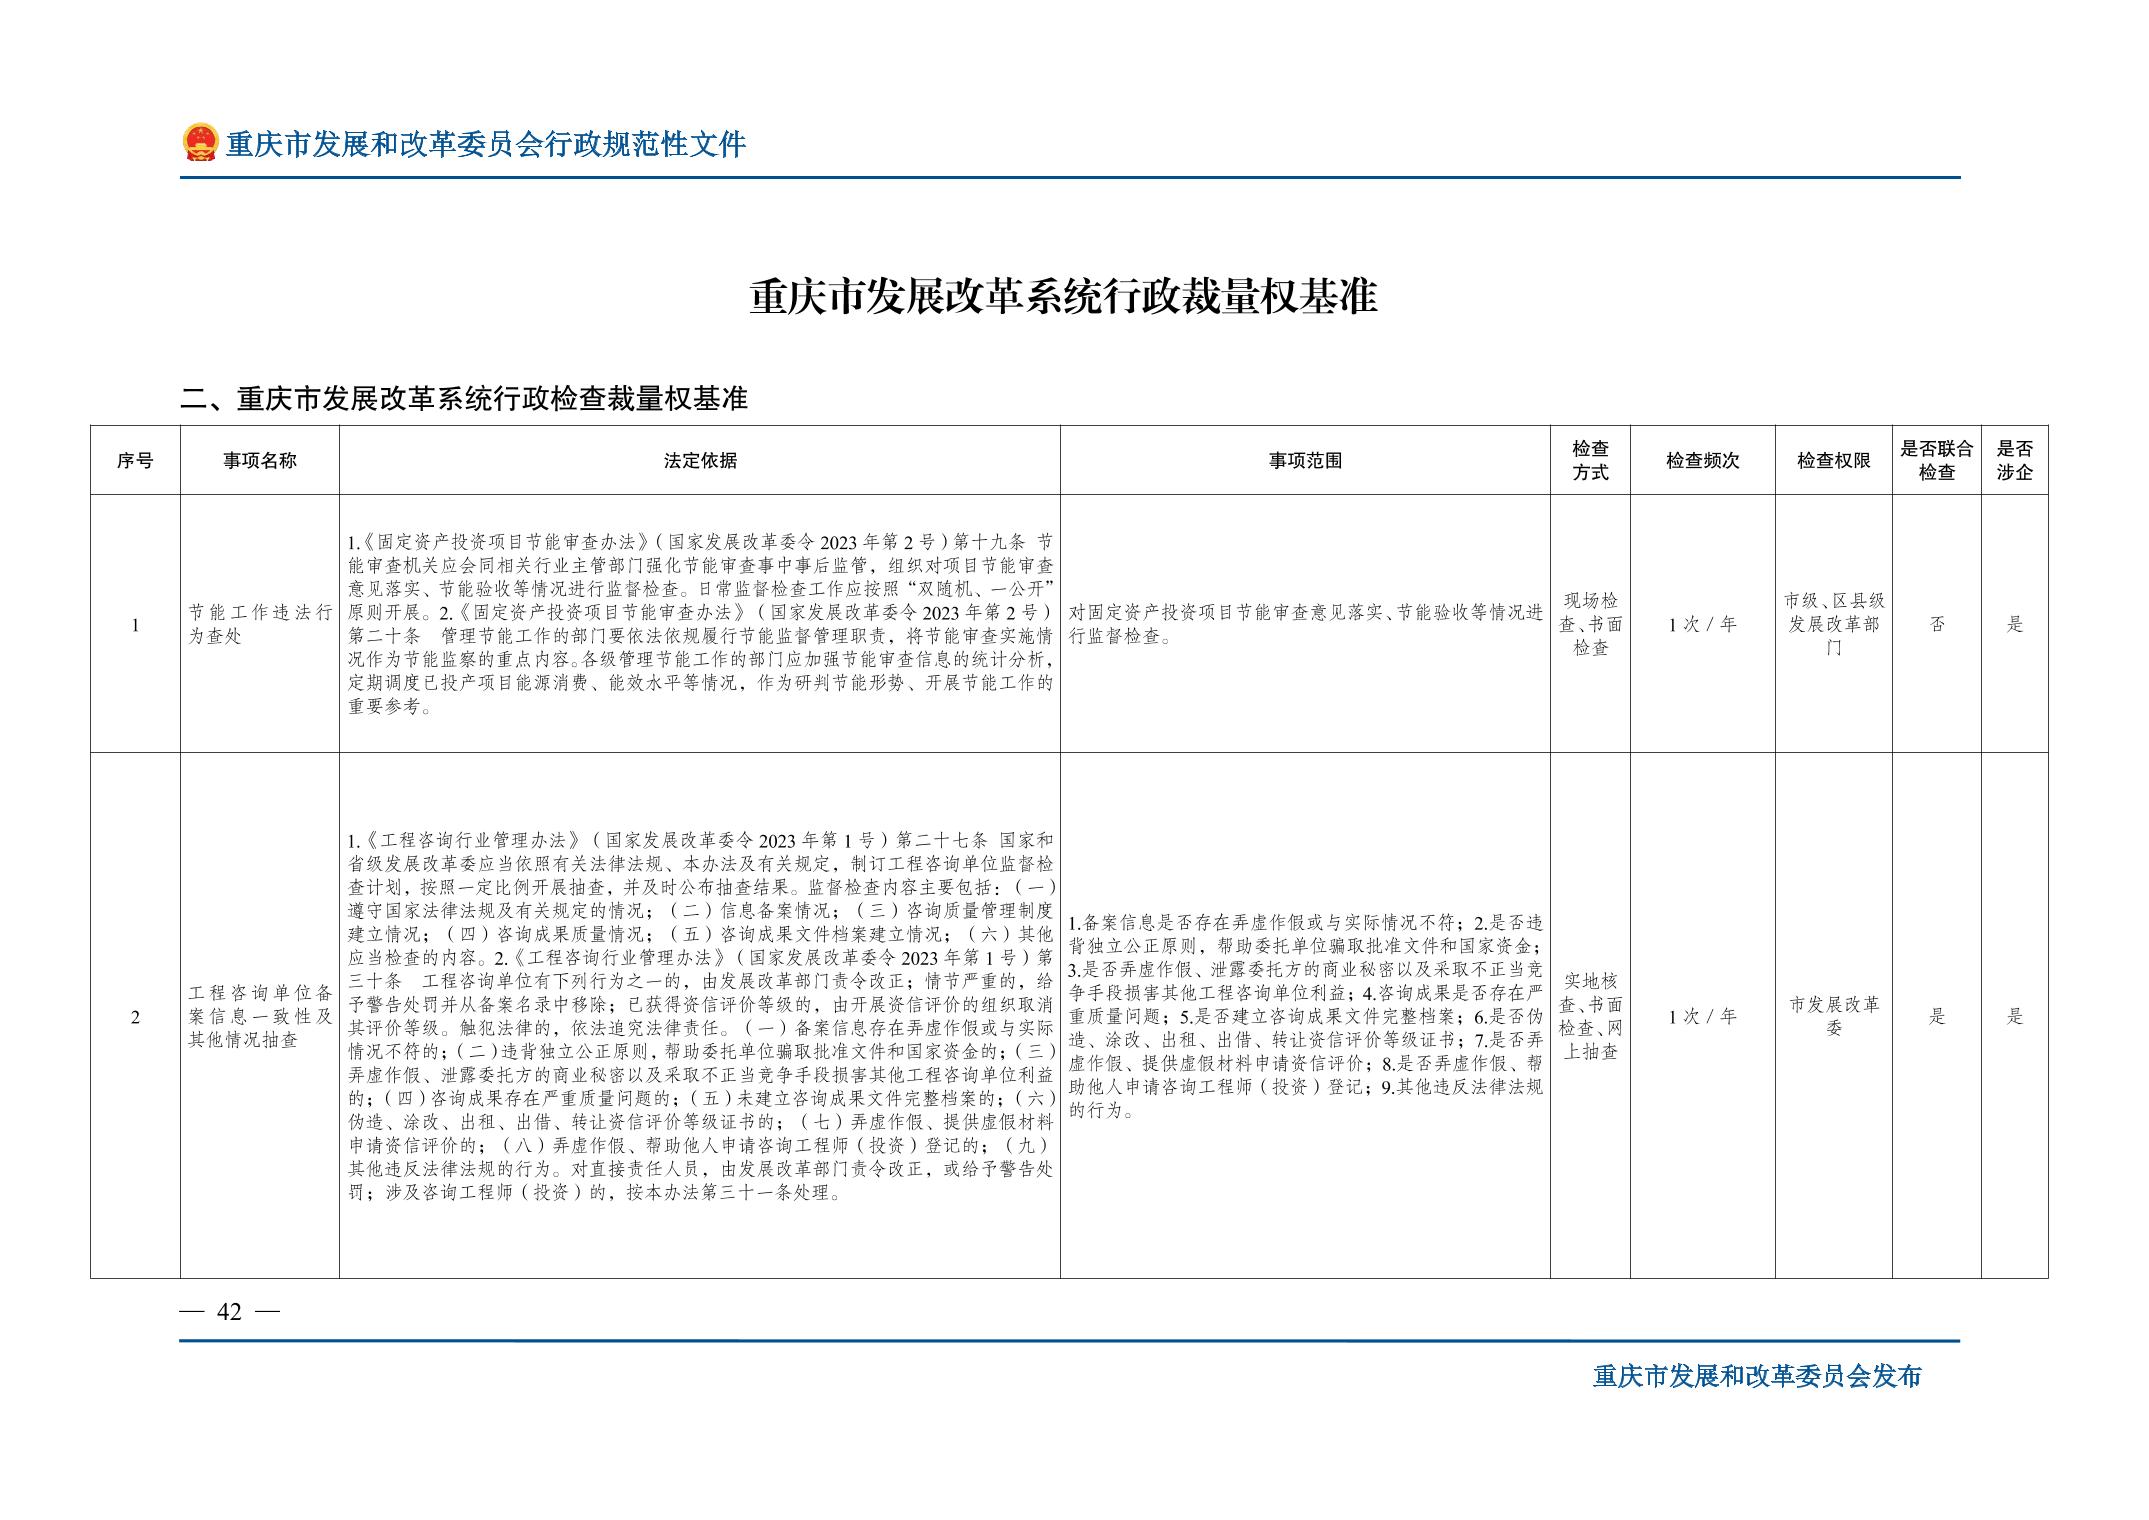The height and width of the screenshot is (1520, 2149).
Task: Click the 事项名称 column header
Action: click(259, 461)
